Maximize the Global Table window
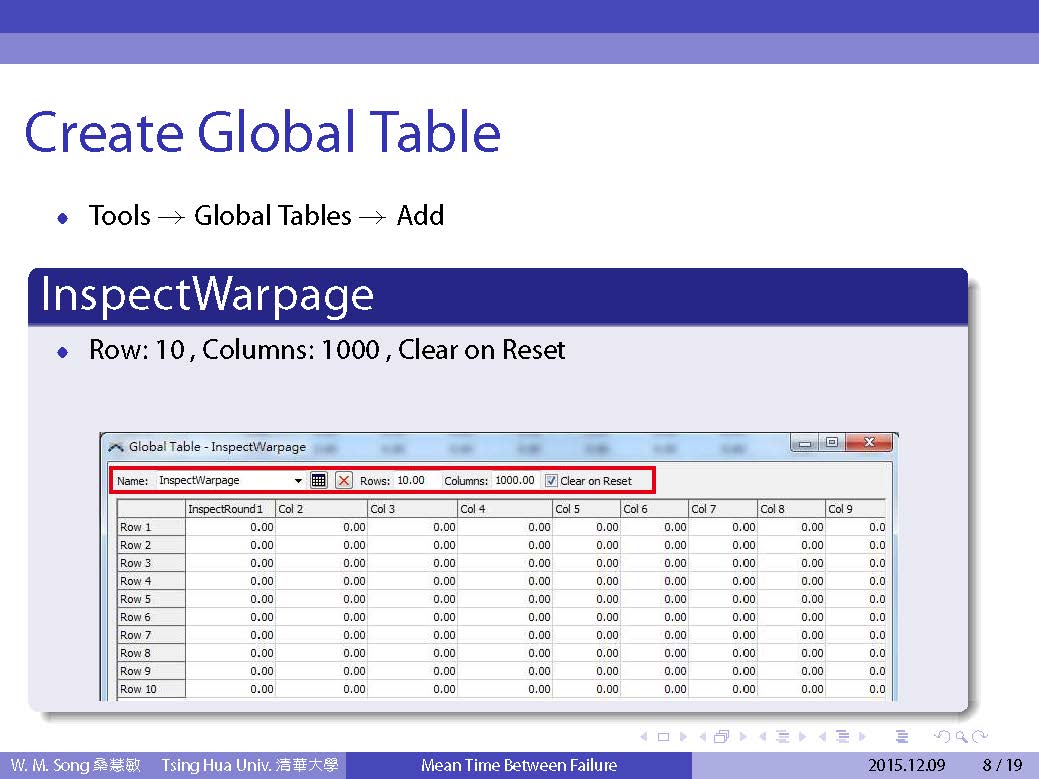 [831, 442]
